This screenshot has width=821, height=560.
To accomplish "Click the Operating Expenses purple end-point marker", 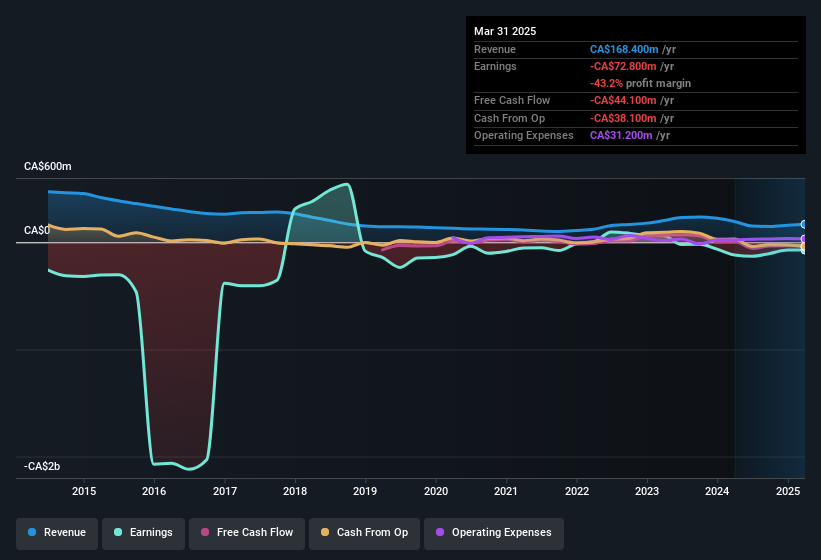I will pos(804,239).
